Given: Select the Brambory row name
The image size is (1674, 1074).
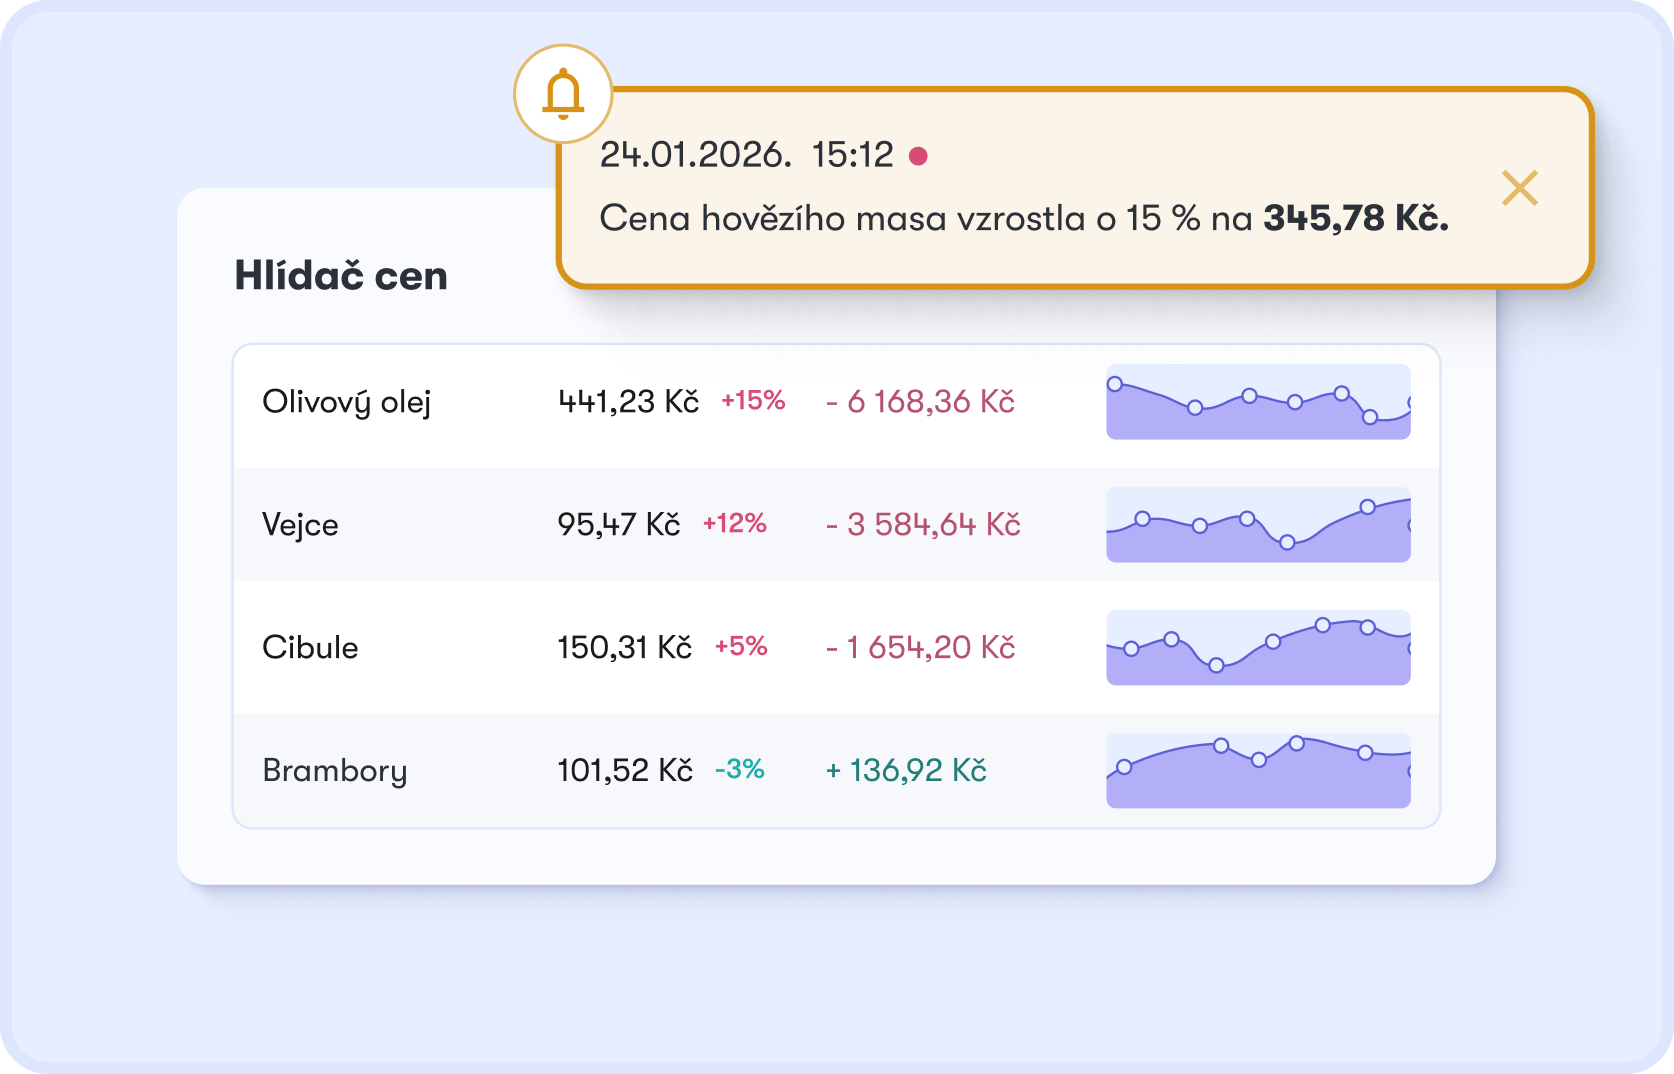Looking at the screenshot, I should tap(335, 771).
